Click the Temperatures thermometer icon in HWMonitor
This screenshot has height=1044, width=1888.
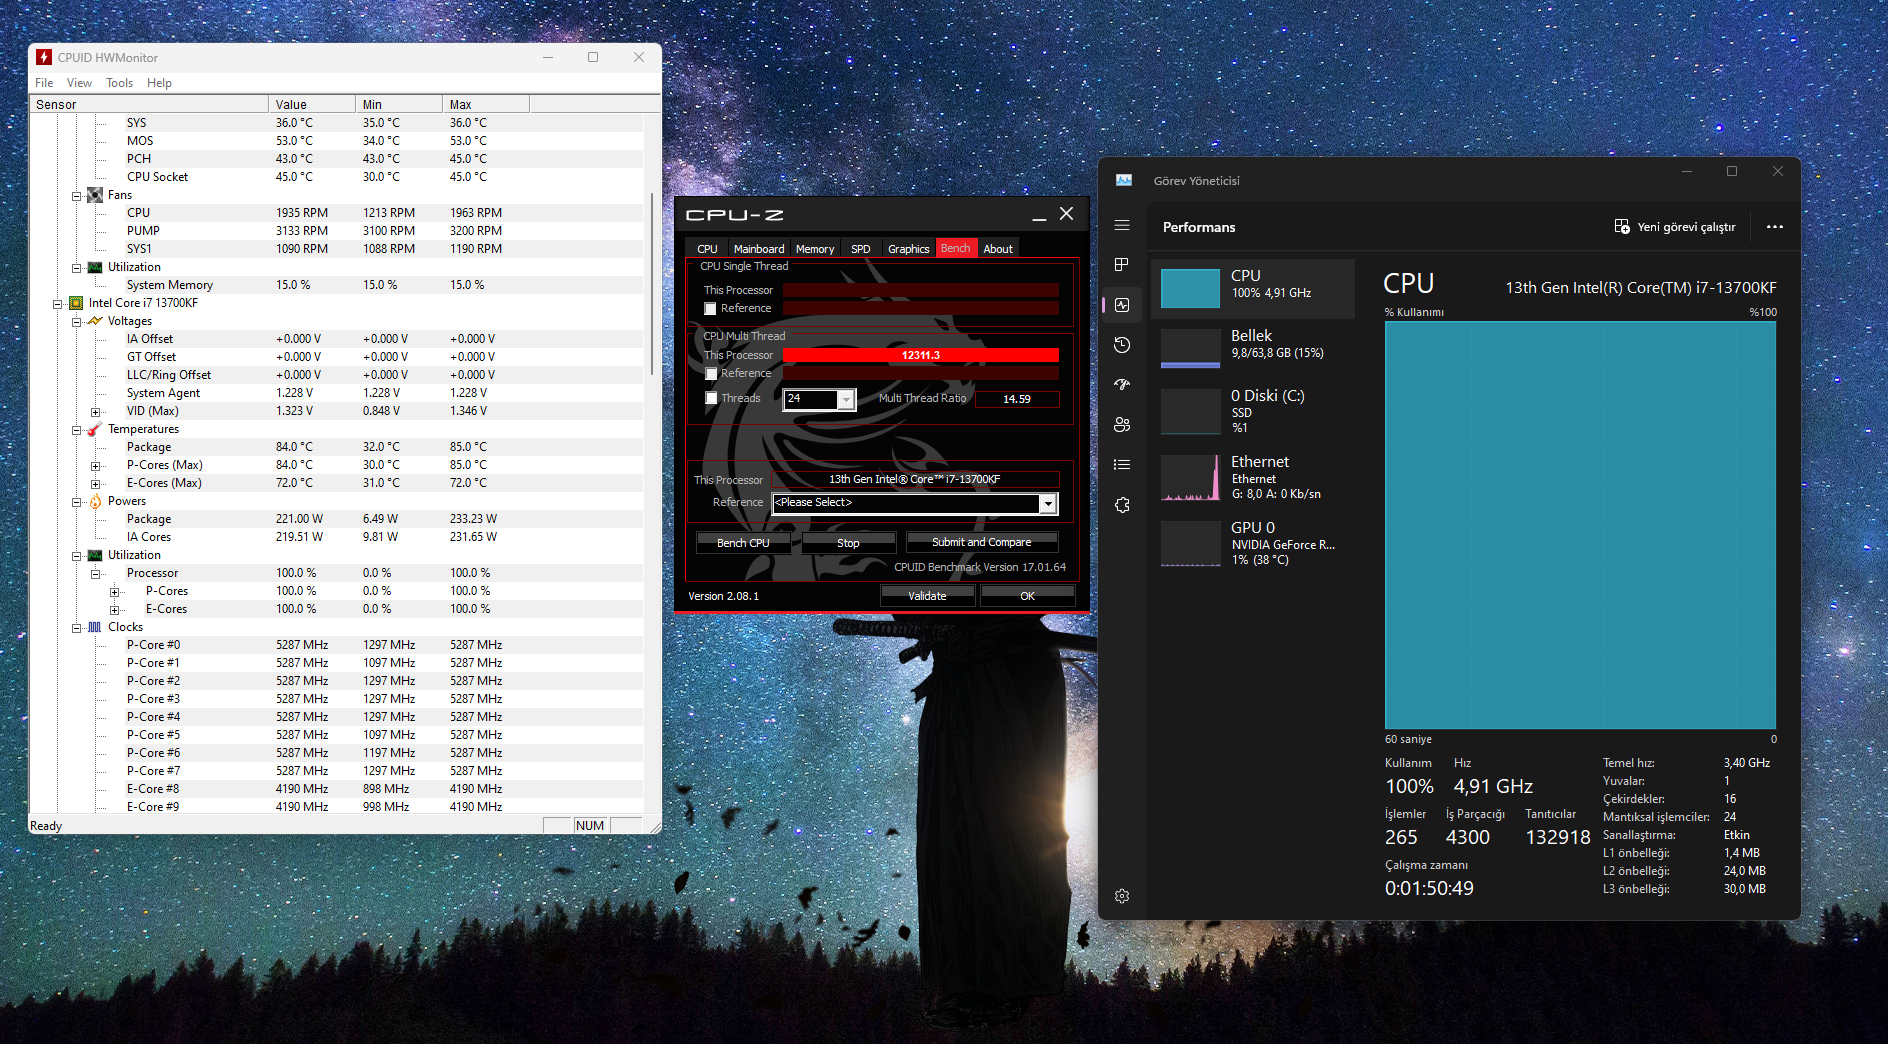tap(95, 429)
